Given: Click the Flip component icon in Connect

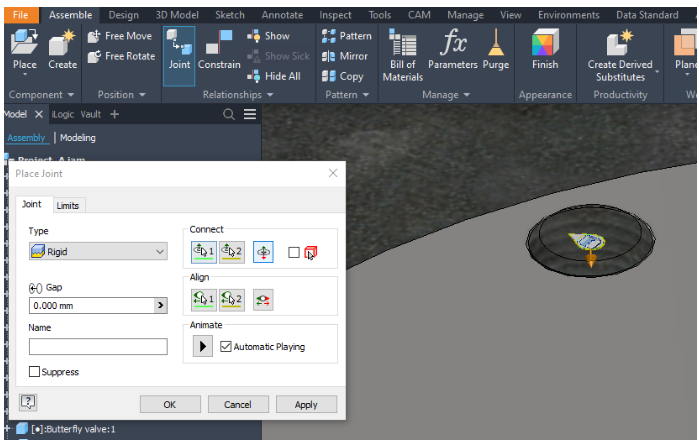Looking at the screenshot, I should [x=263, y=252].
